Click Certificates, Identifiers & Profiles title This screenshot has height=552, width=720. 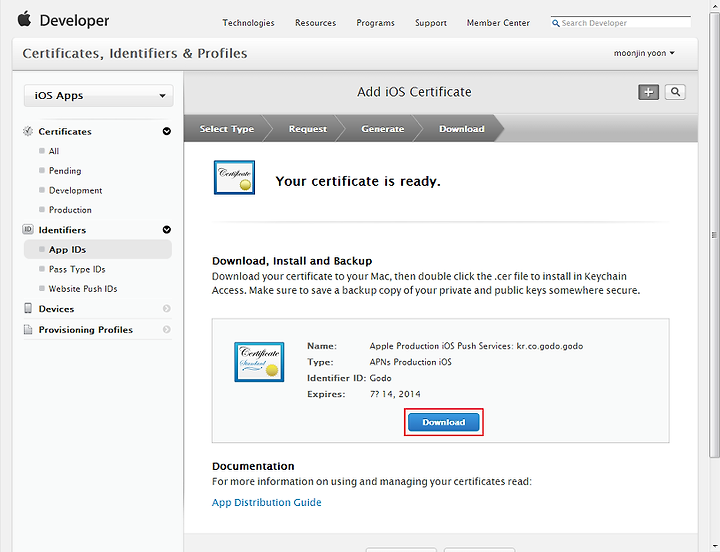(x=135, y=53)
